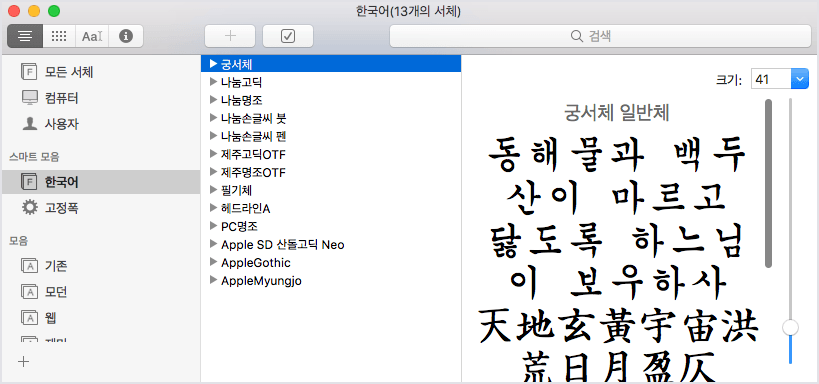Select the AppleGothic font name
The width and height of the screenshot is (819, 384).
[x=256, y=262]
